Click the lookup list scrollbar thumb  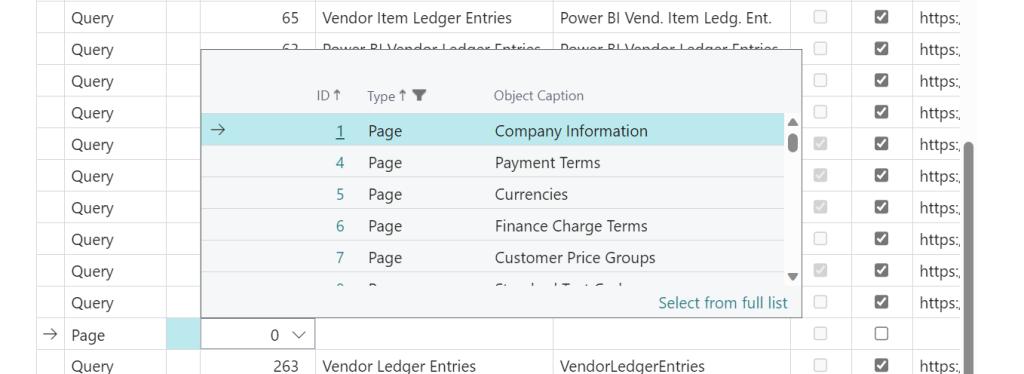pos(793,142)
